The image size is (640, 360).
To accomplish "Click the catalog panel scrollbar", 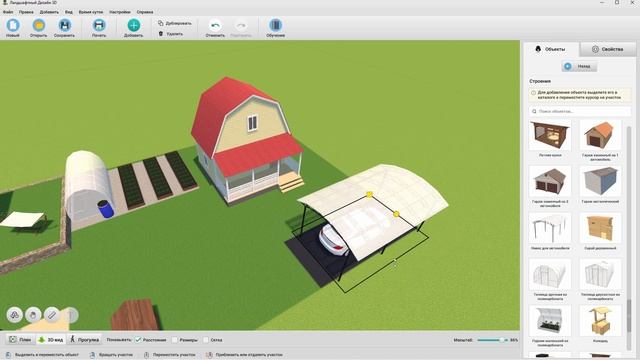I will click(629, 315).
